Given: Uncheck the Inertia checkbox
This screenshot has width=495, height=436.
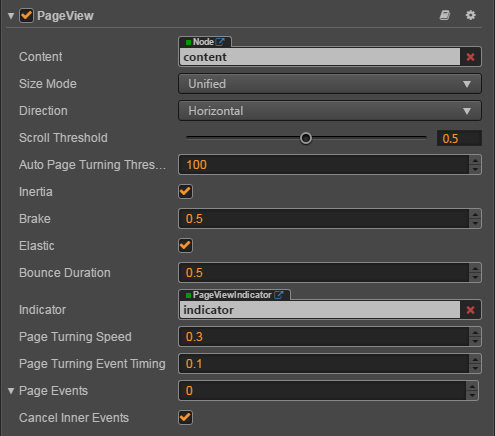Looking at the screenshot, I should pos(185,192).
